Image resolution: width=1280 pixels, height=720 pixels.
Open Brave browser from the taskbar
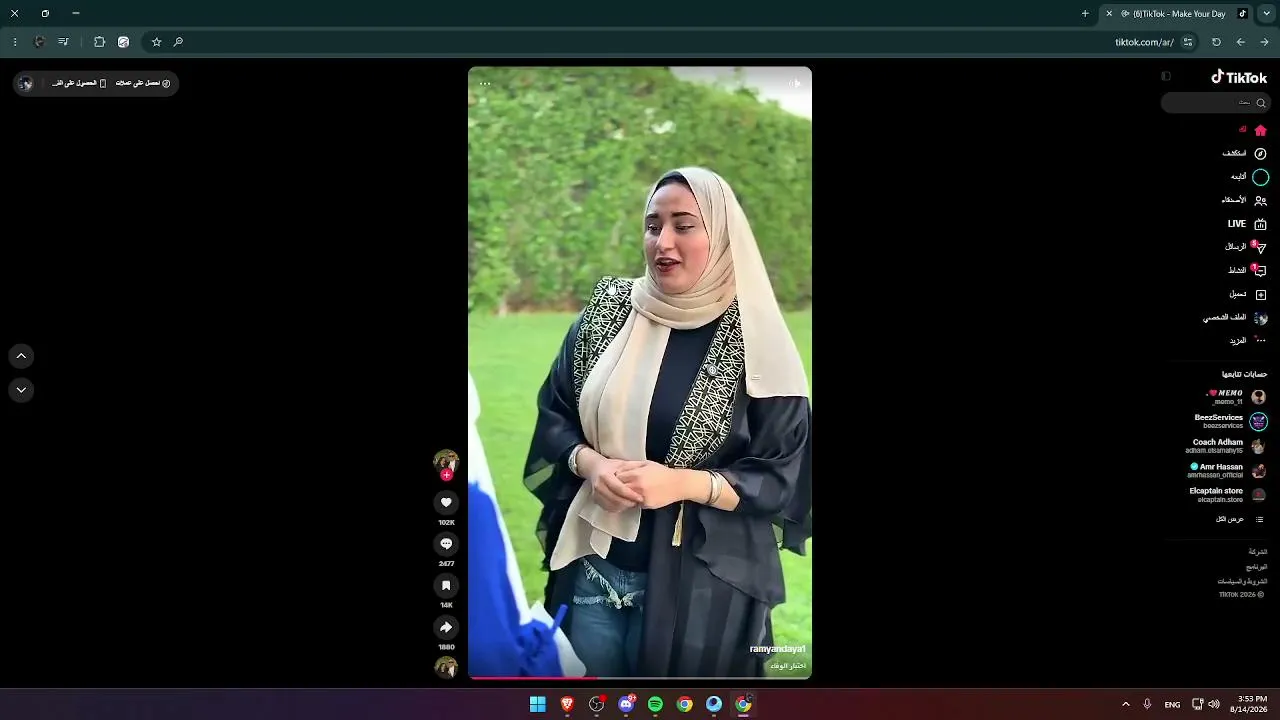click(567, 704)
